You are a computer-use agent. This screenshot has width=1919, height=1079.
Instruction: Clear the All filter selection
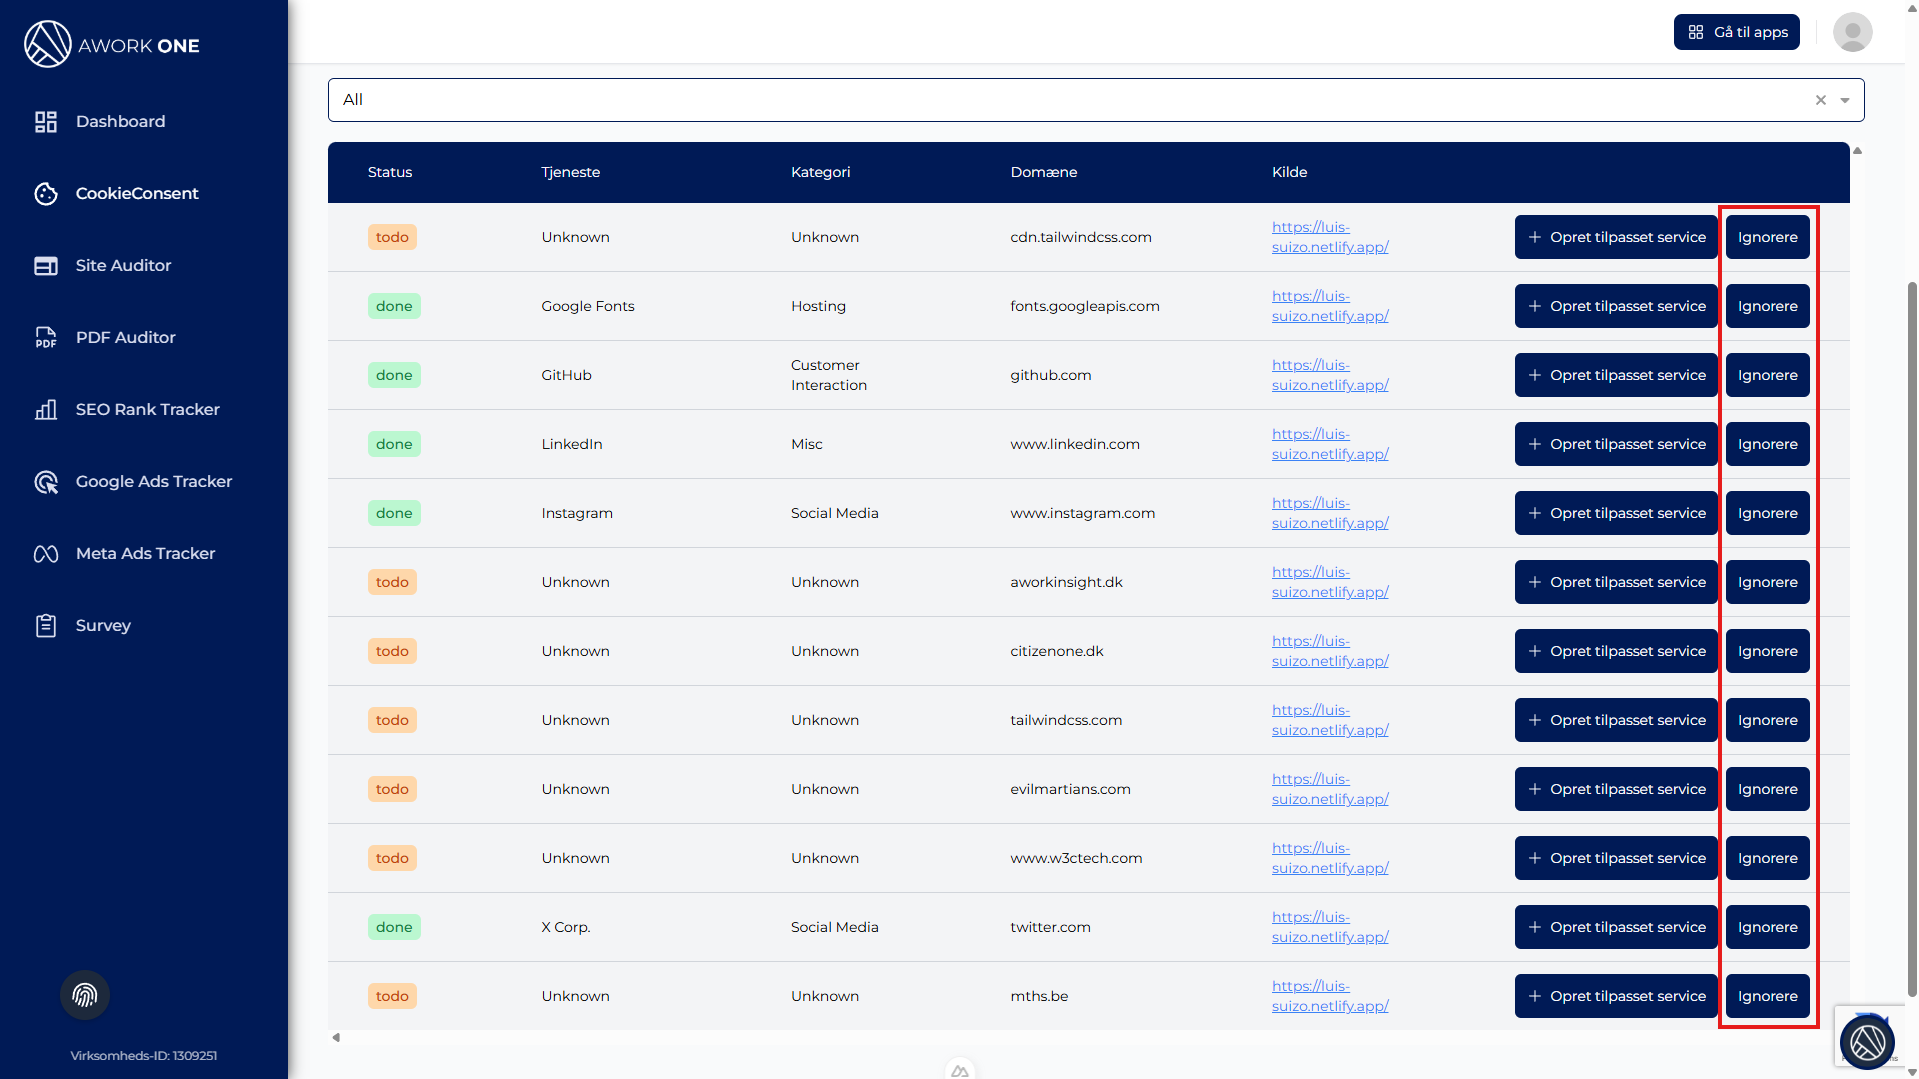(1821, 100)
